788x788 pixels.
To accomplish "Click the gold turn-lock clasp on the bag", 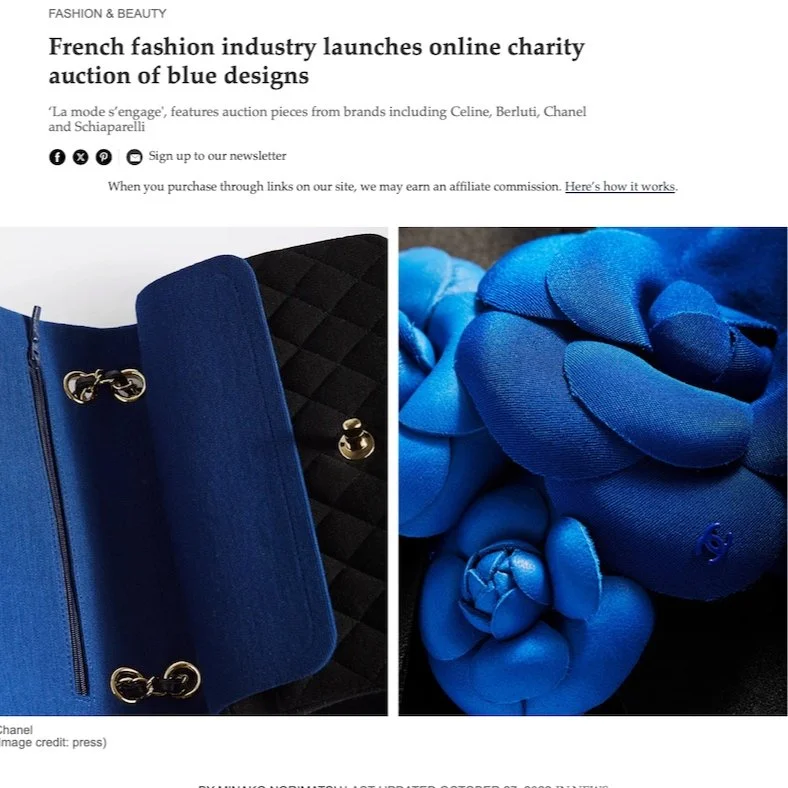I will point(356,439).
